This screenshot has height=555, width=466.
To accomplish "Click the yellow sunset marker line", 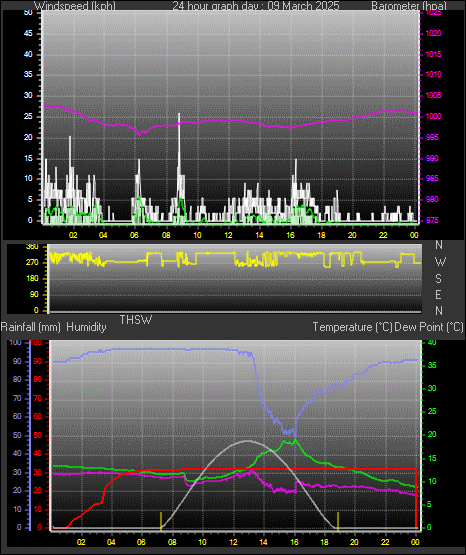I will click(x=338, y=521).
